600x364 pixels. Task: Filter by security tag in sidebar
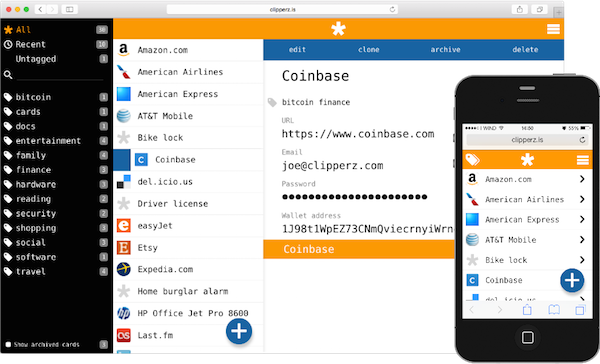[56, 213]
